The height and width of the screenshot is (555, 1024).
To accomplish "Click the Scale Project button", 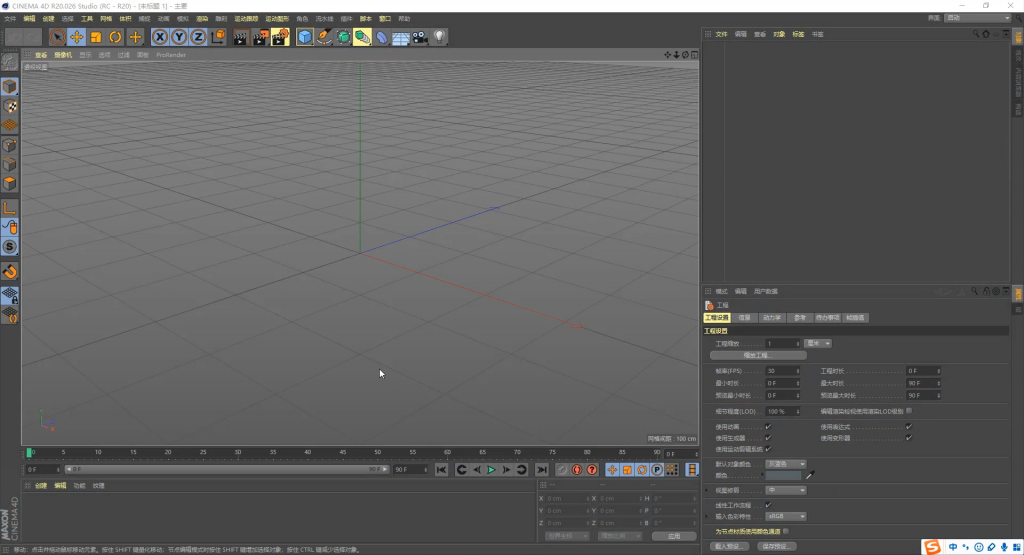I will [758, 356].
